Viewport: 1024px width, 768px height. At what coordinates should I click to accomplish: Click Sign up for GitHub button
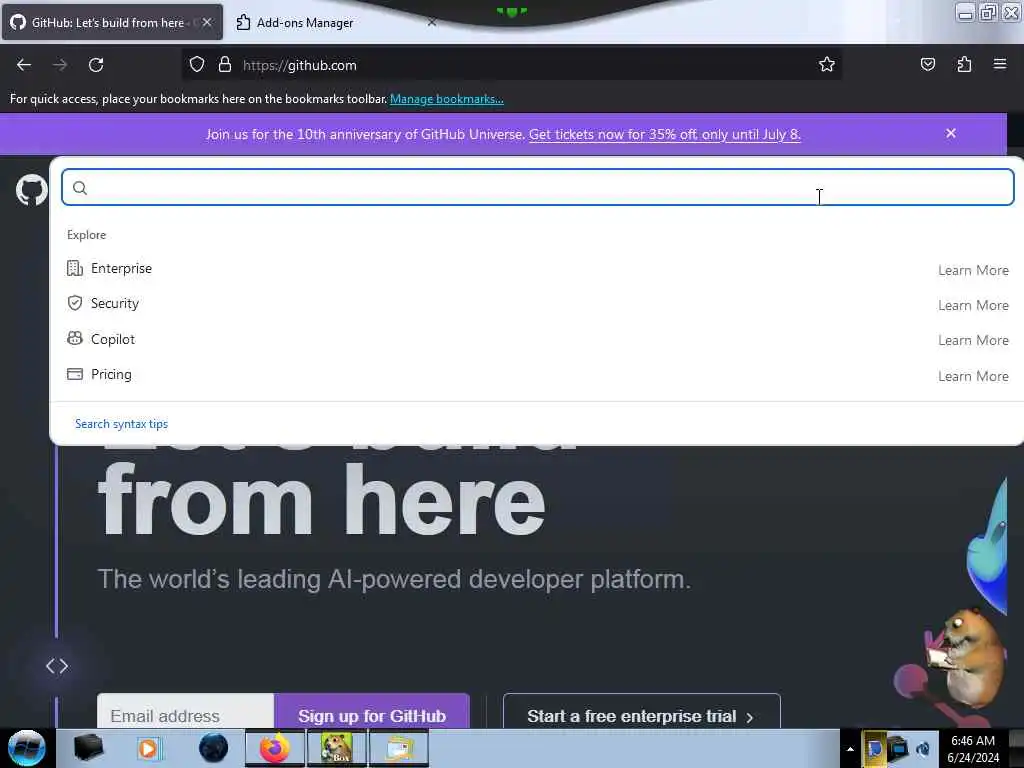[x=372, y=712]
